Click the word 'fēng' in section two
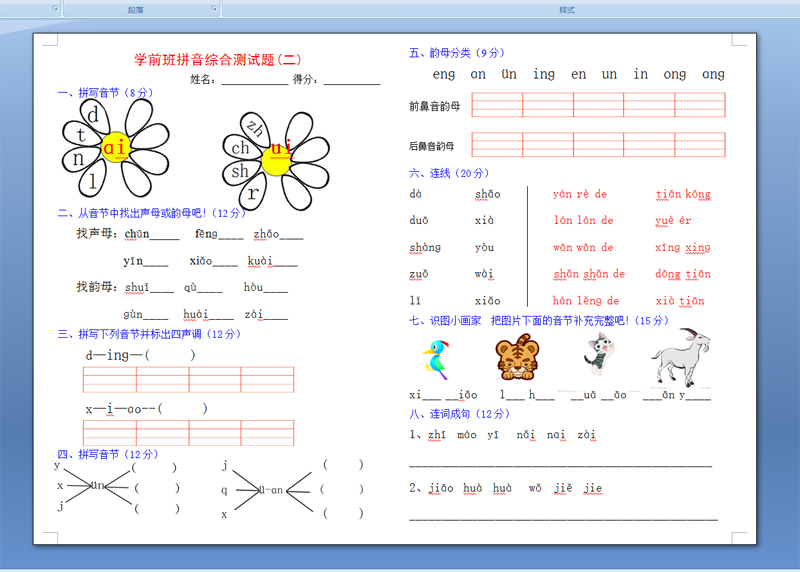 (x=206, y=234)
